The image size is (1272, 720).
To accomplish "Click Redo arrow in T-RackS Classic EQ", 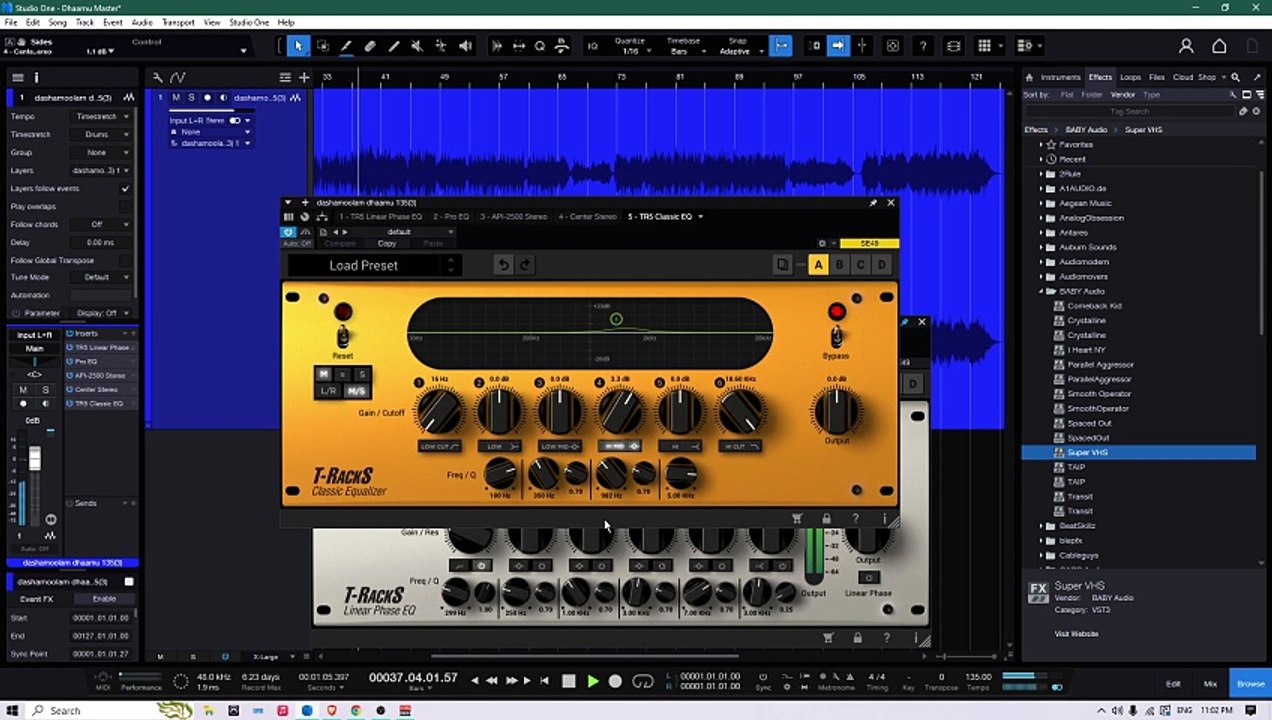I will tap(524, 265).
